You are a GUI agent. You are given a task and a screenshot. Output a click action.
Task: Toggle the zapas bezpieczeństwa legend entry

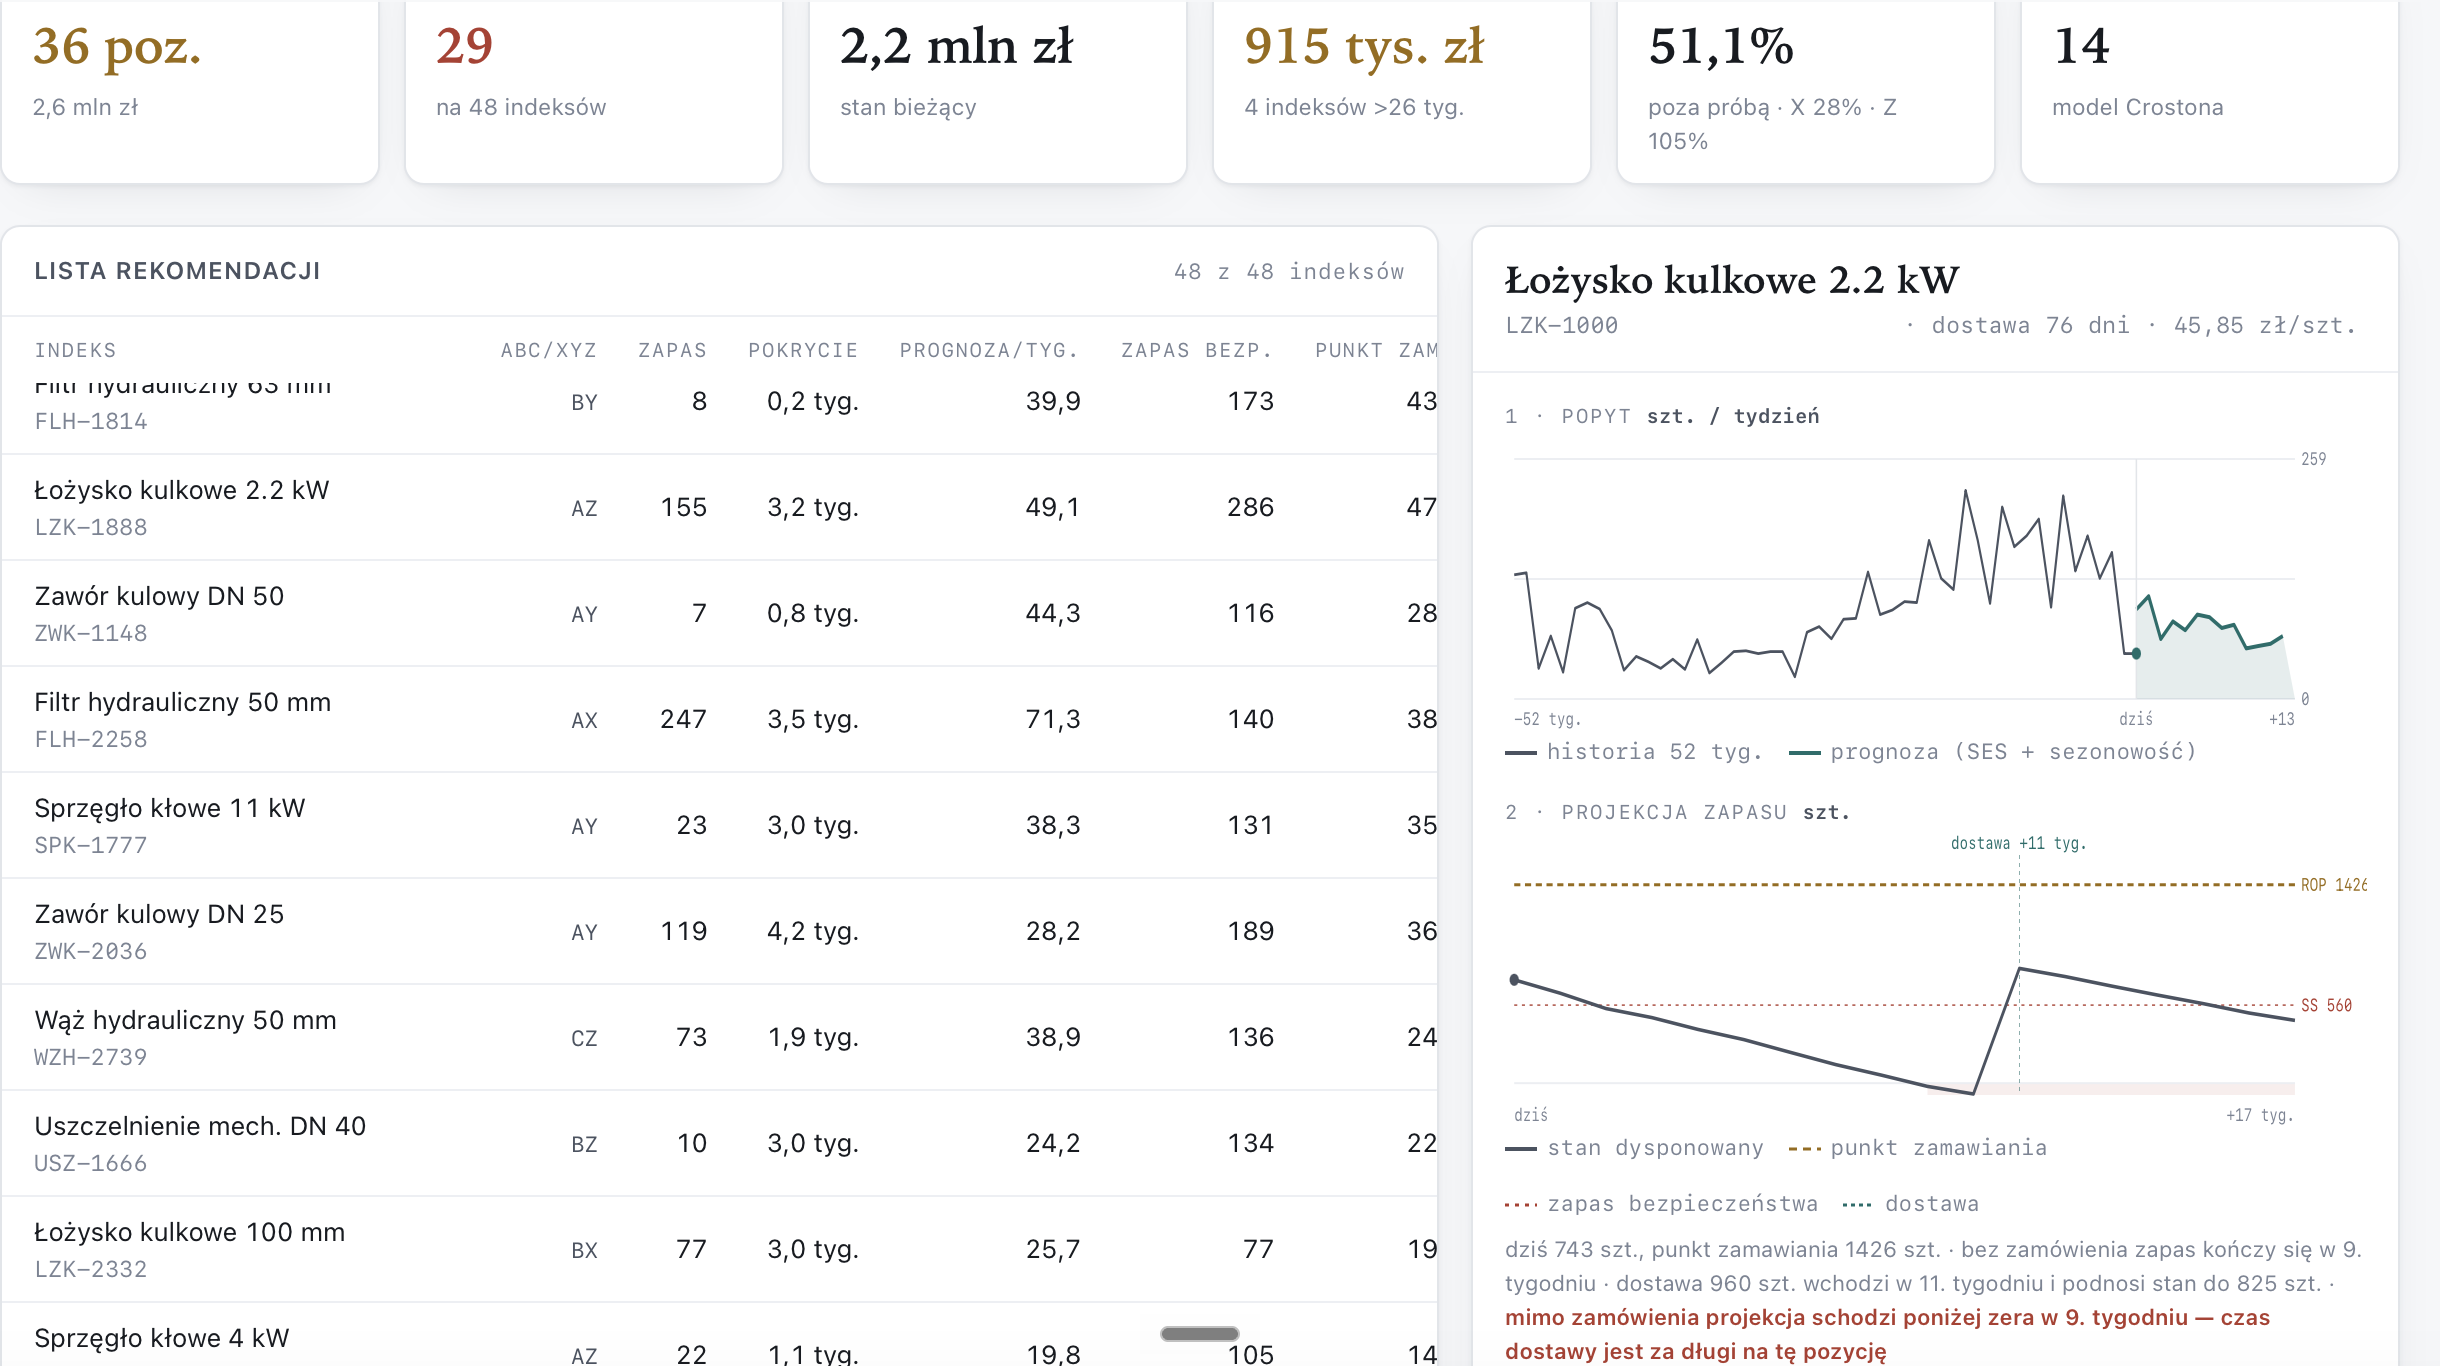[1661, 1204]
